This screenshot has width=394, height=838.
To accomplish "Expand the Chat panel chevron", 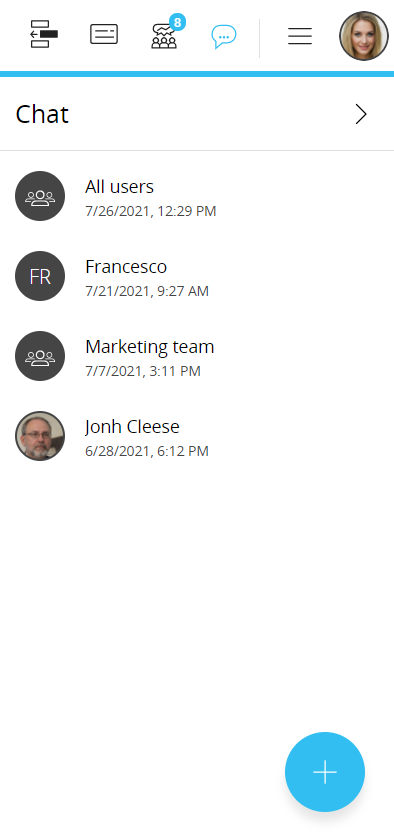I will [x=361, y=114].
